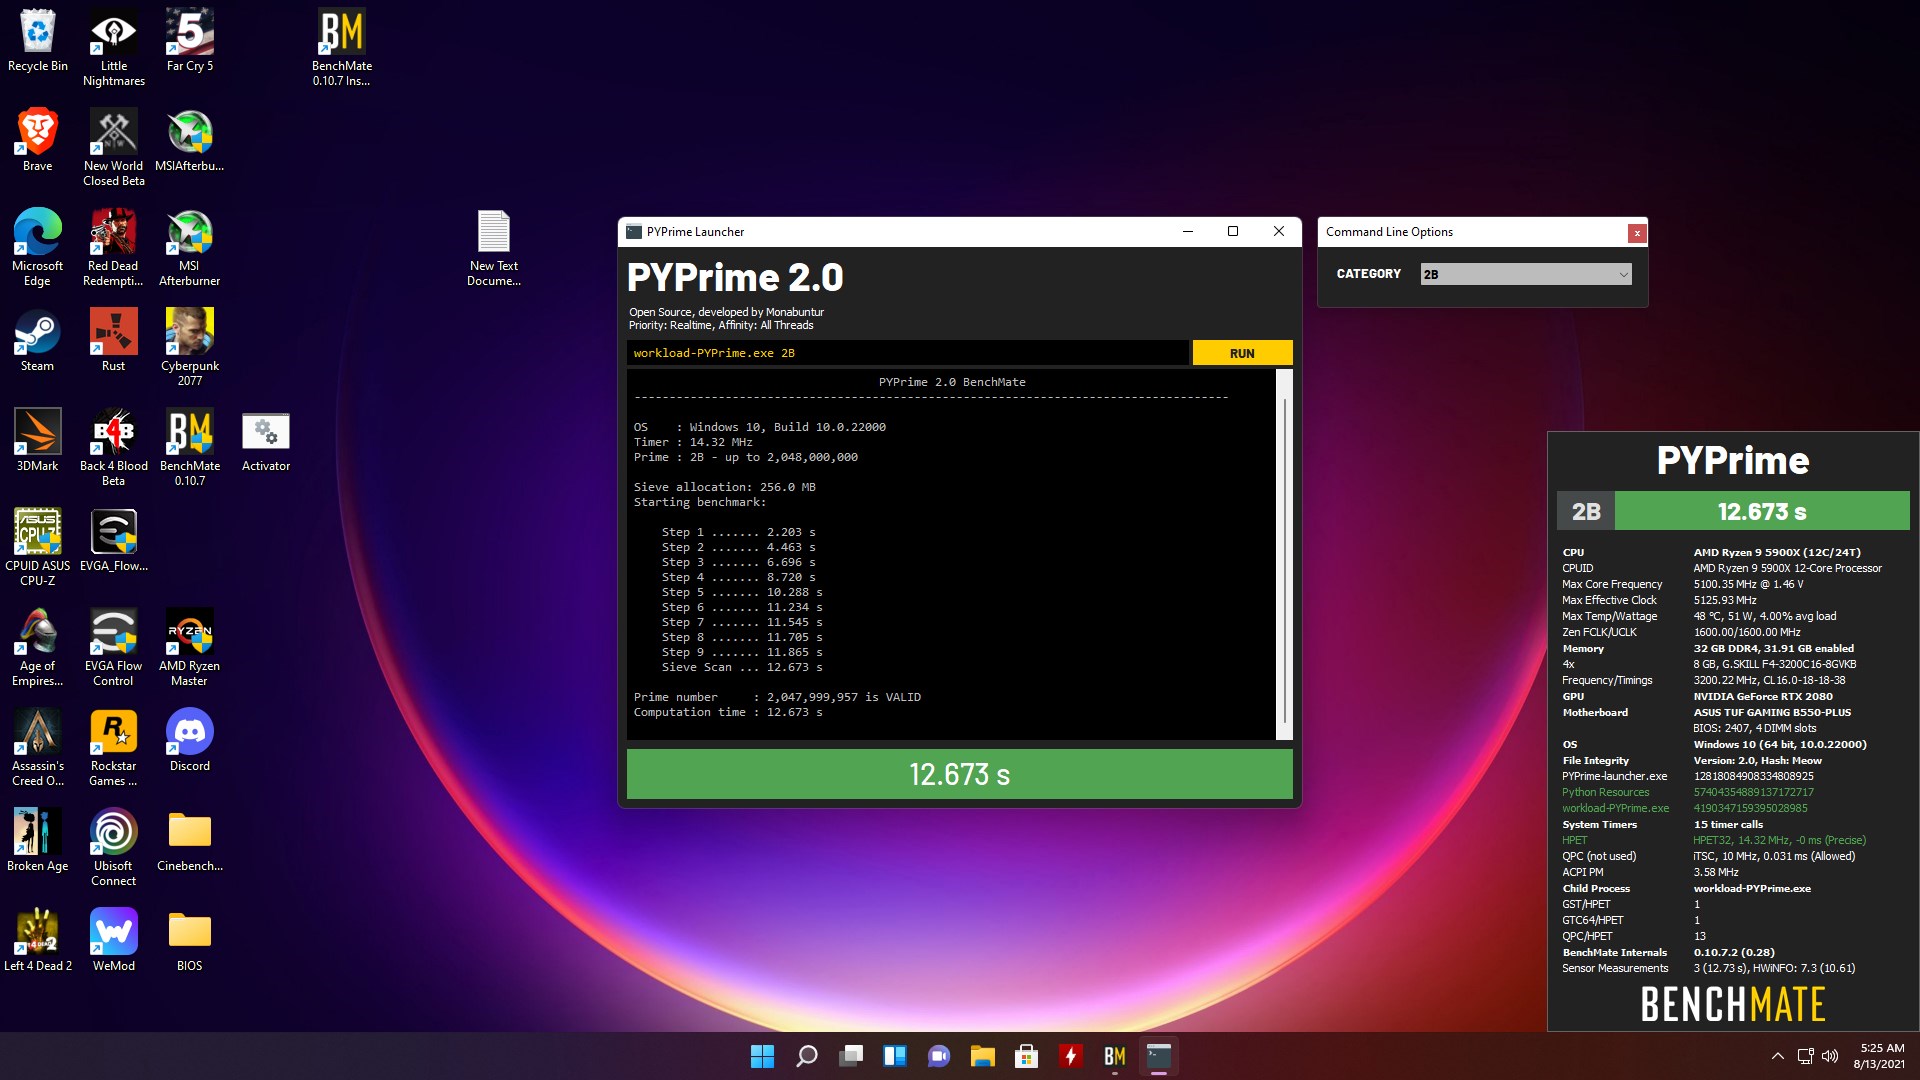Viewport: 1920px width, 1080px height.
Task: Maximize the PYPrime Launcher window
Action: [x=1233, y=231]
